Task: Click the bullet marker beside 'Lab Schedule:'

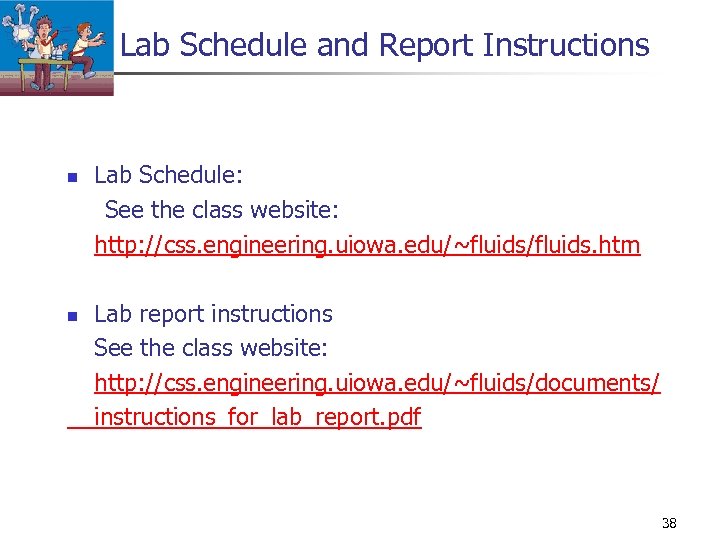Action: point(72,179)
